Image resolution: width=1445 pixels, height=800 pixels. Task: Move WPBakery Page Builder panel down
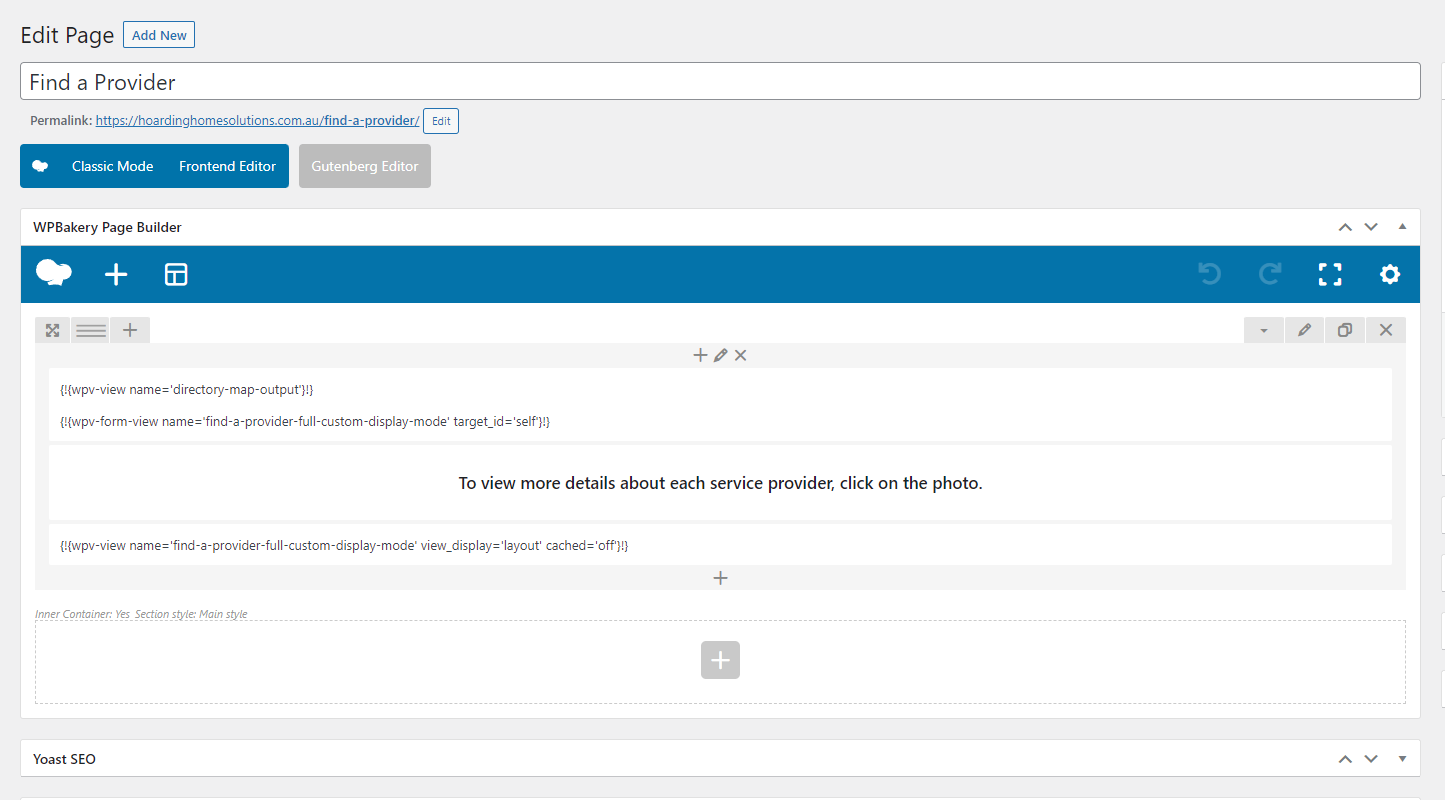1371,227
